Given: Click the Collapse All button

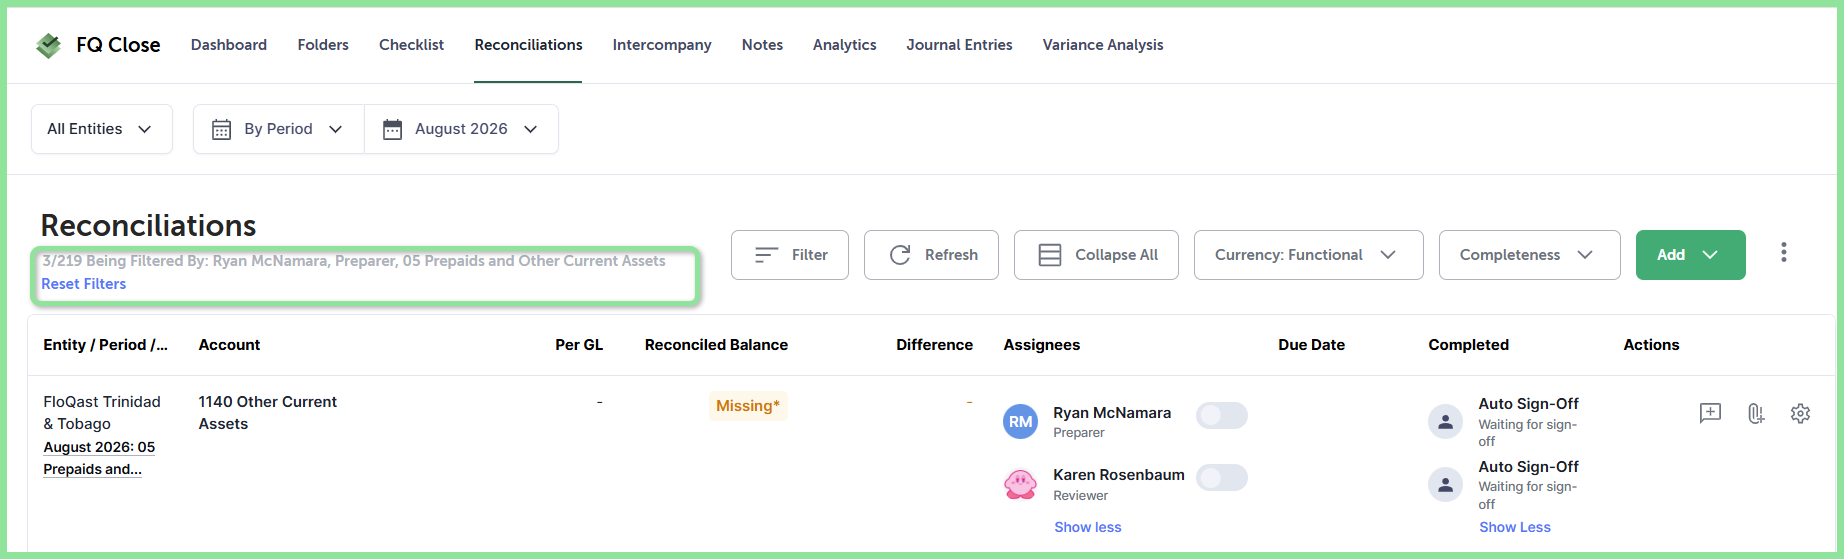Looking at the screenshot, I should pos(1096,255).
